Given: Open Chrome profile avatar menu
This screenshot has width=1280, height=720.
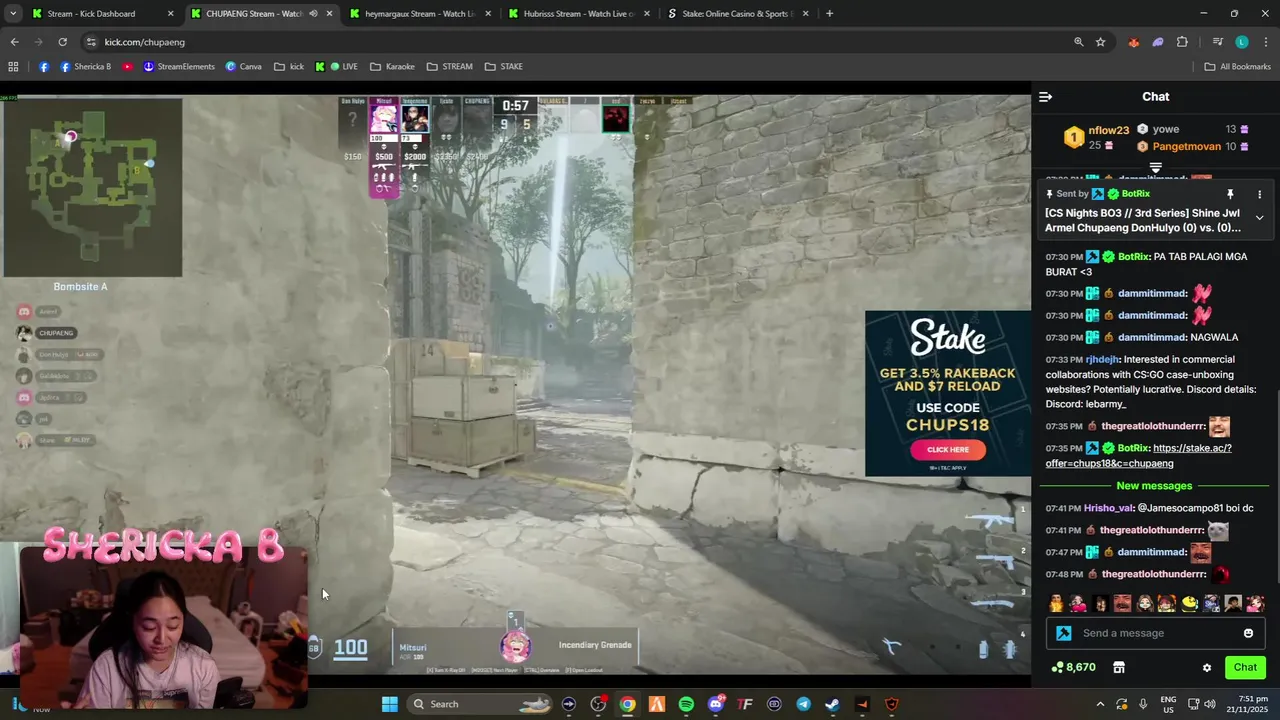Looking at the screenshot, I should pos(1242,42).
